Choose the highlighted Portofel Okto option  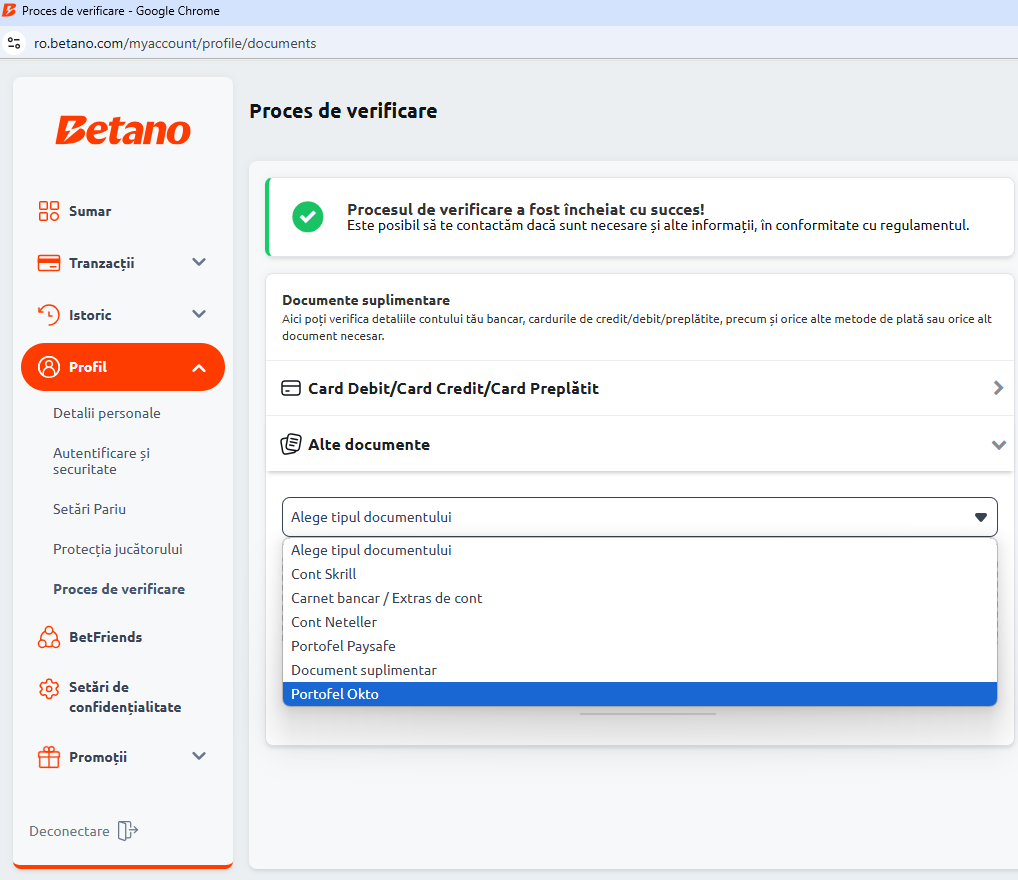coord(639,694)
